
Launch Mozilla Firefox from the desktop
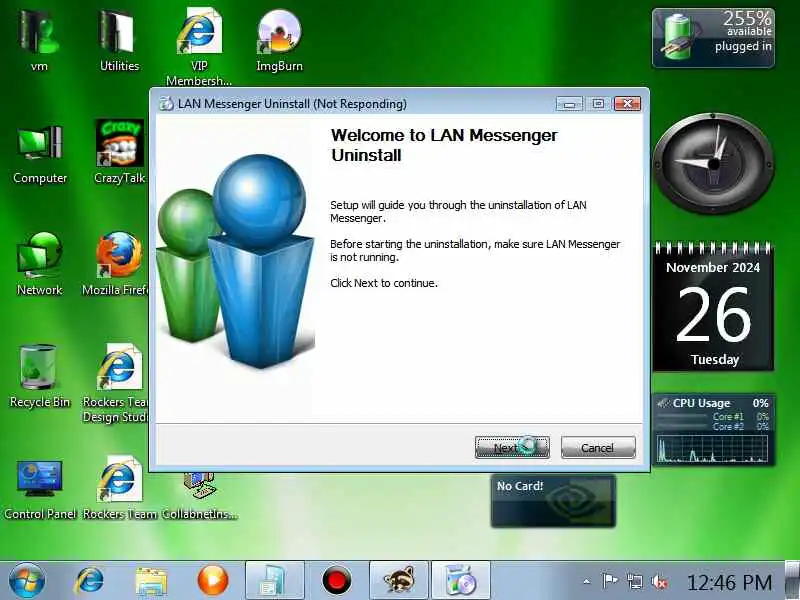pos(117,264)
